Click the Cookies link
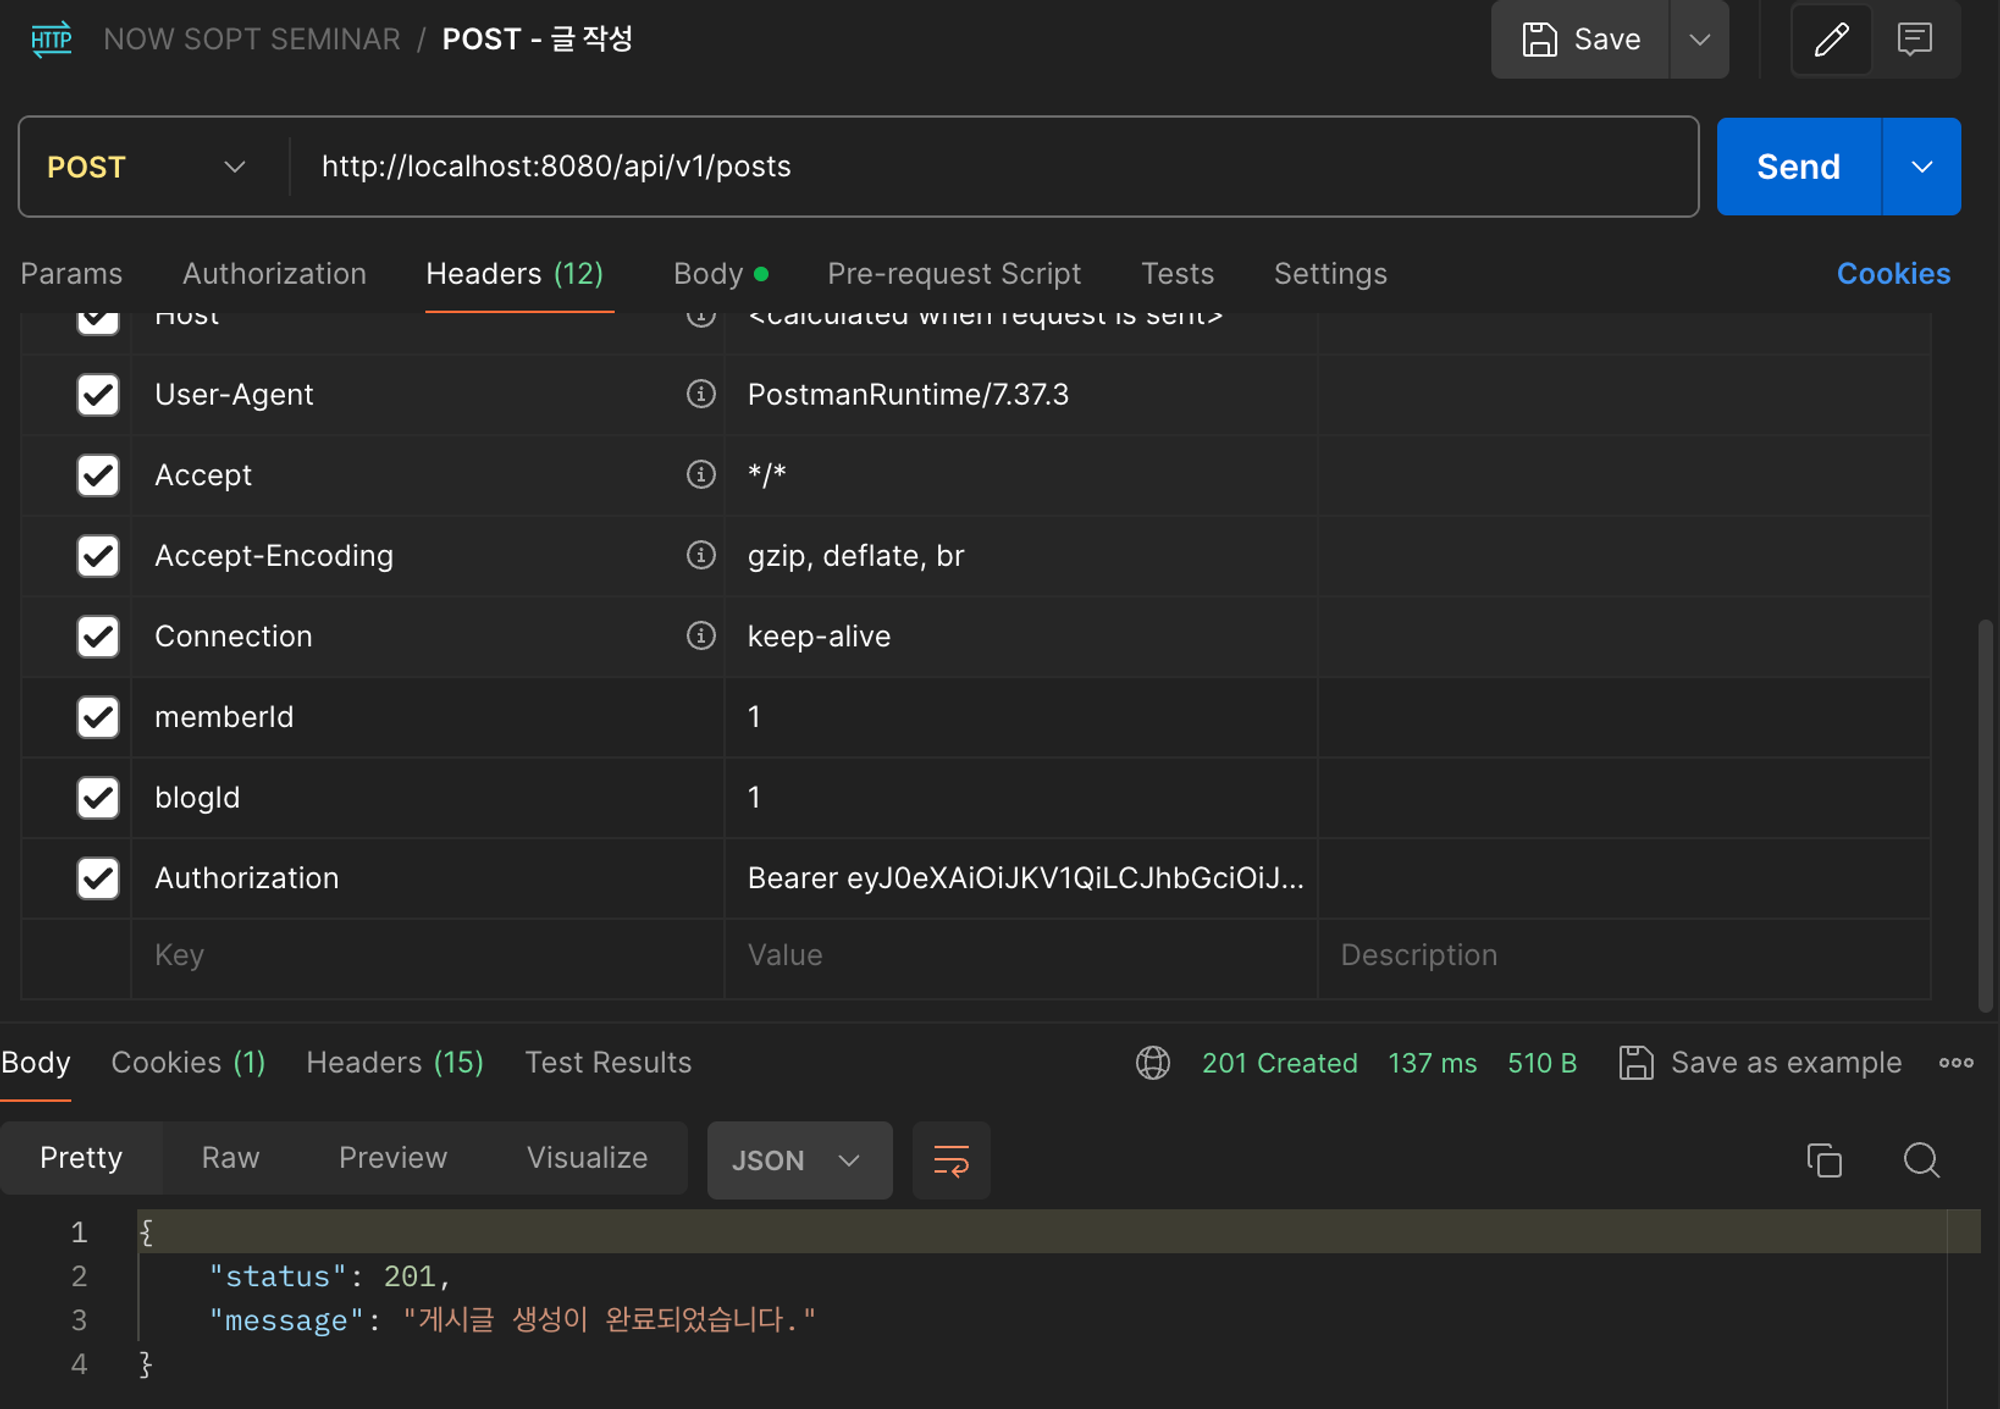 [x=1893, y=274]
